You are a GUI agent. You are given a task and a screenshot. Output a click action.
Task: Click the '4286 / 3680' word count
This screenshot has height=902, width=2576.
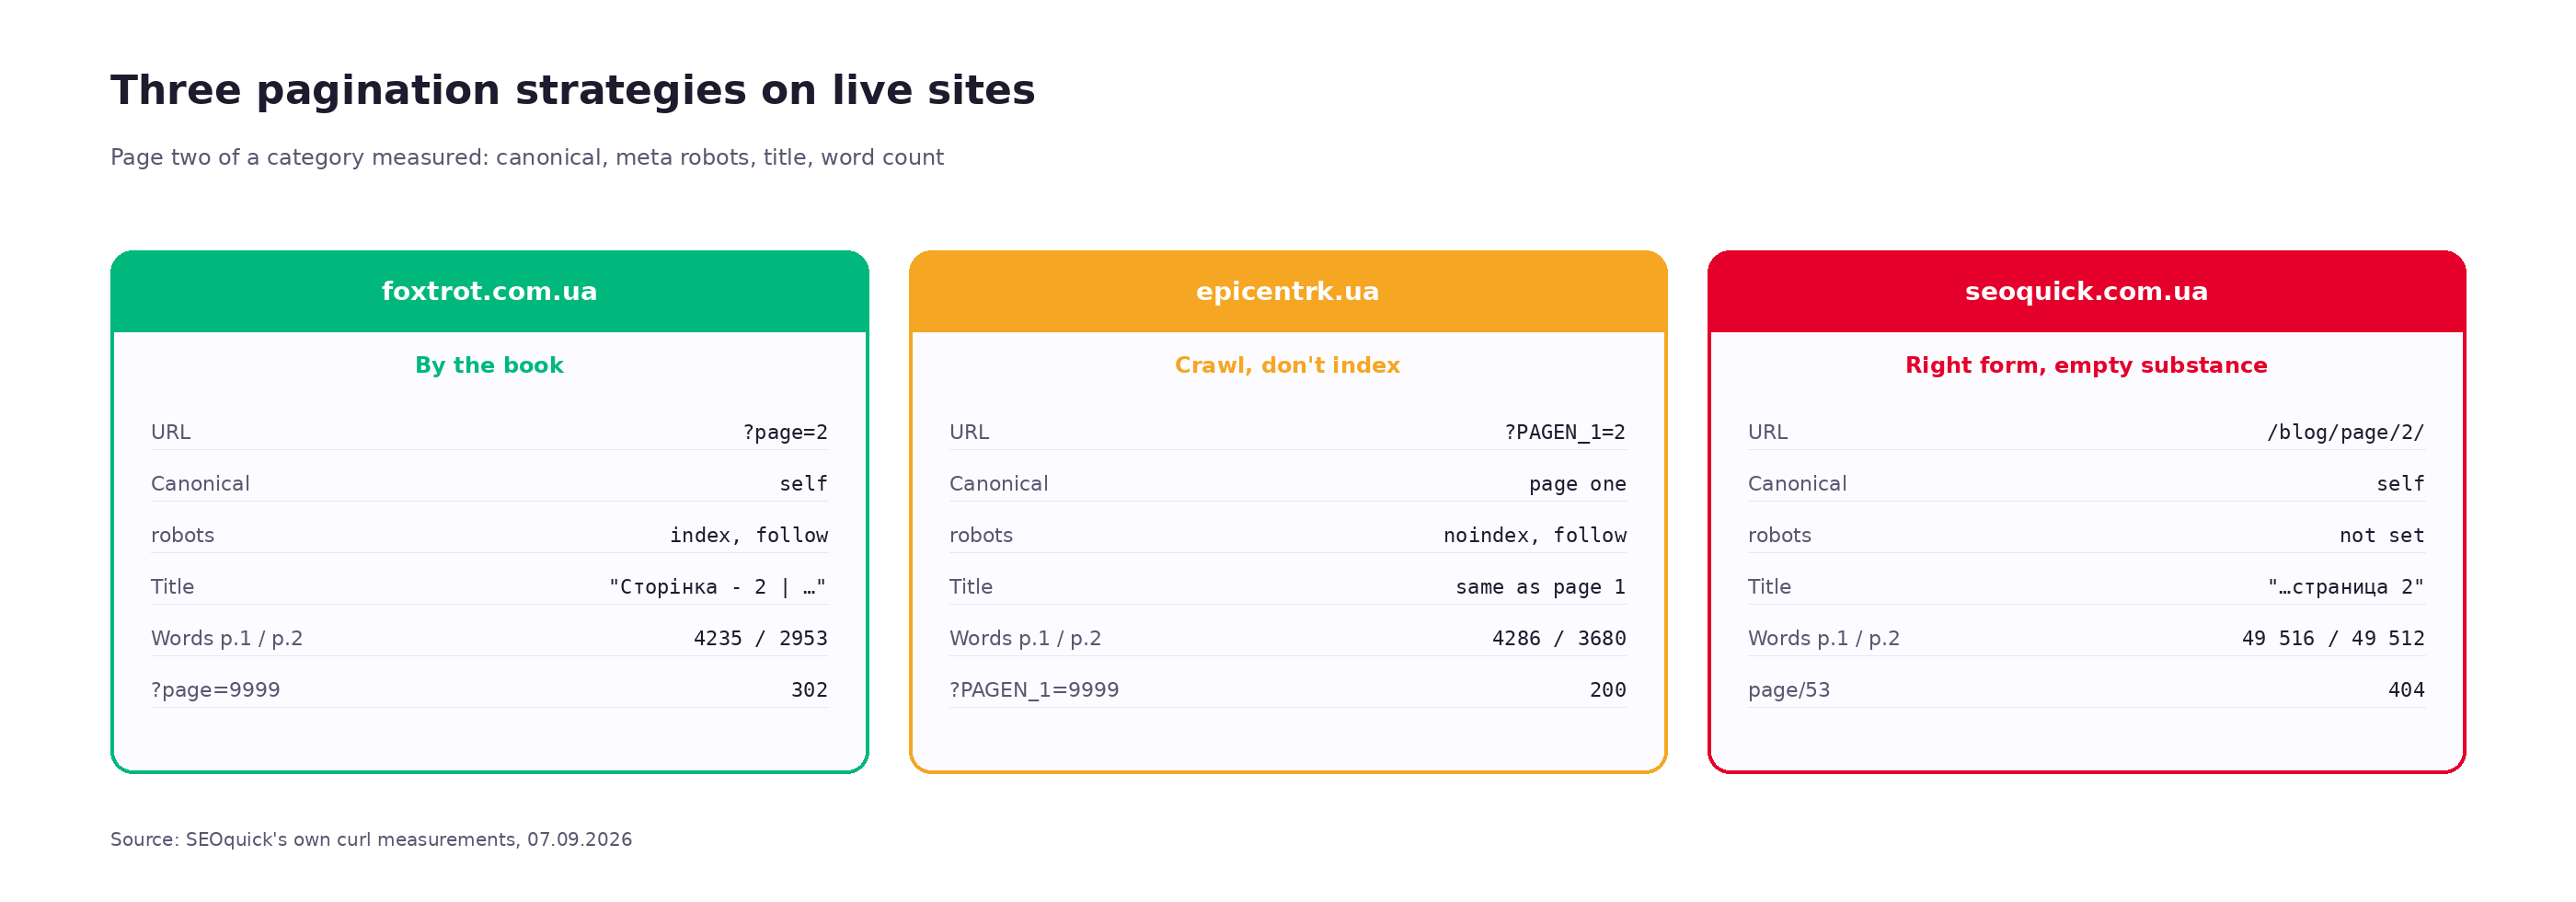[1559, 638]
